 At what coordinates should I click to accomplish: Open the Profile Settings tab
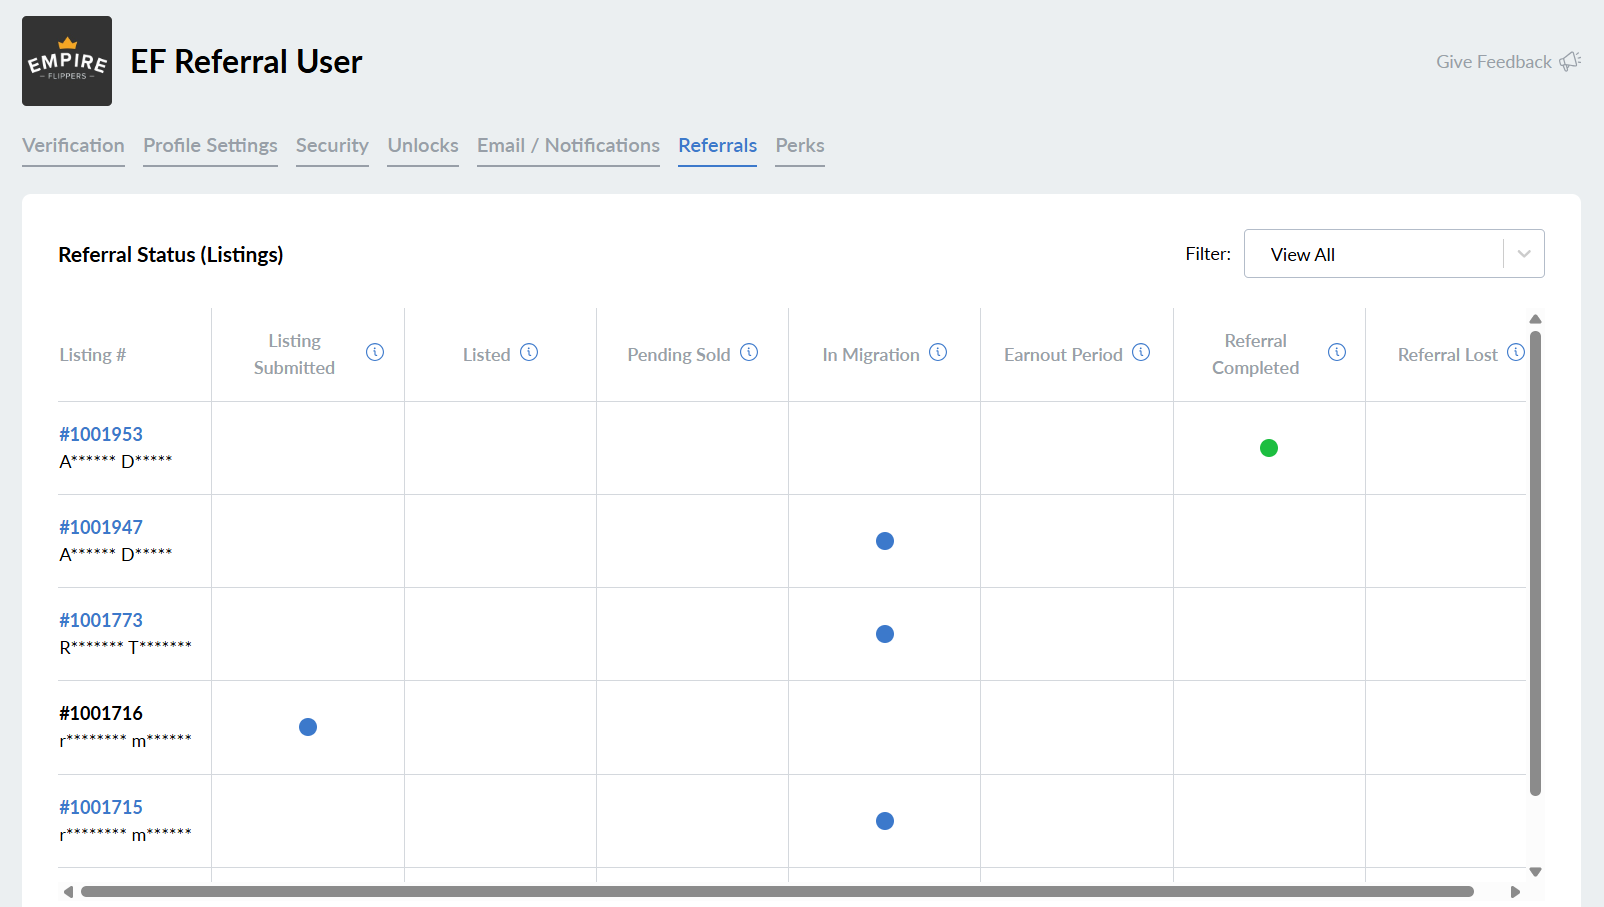point(210,146)
